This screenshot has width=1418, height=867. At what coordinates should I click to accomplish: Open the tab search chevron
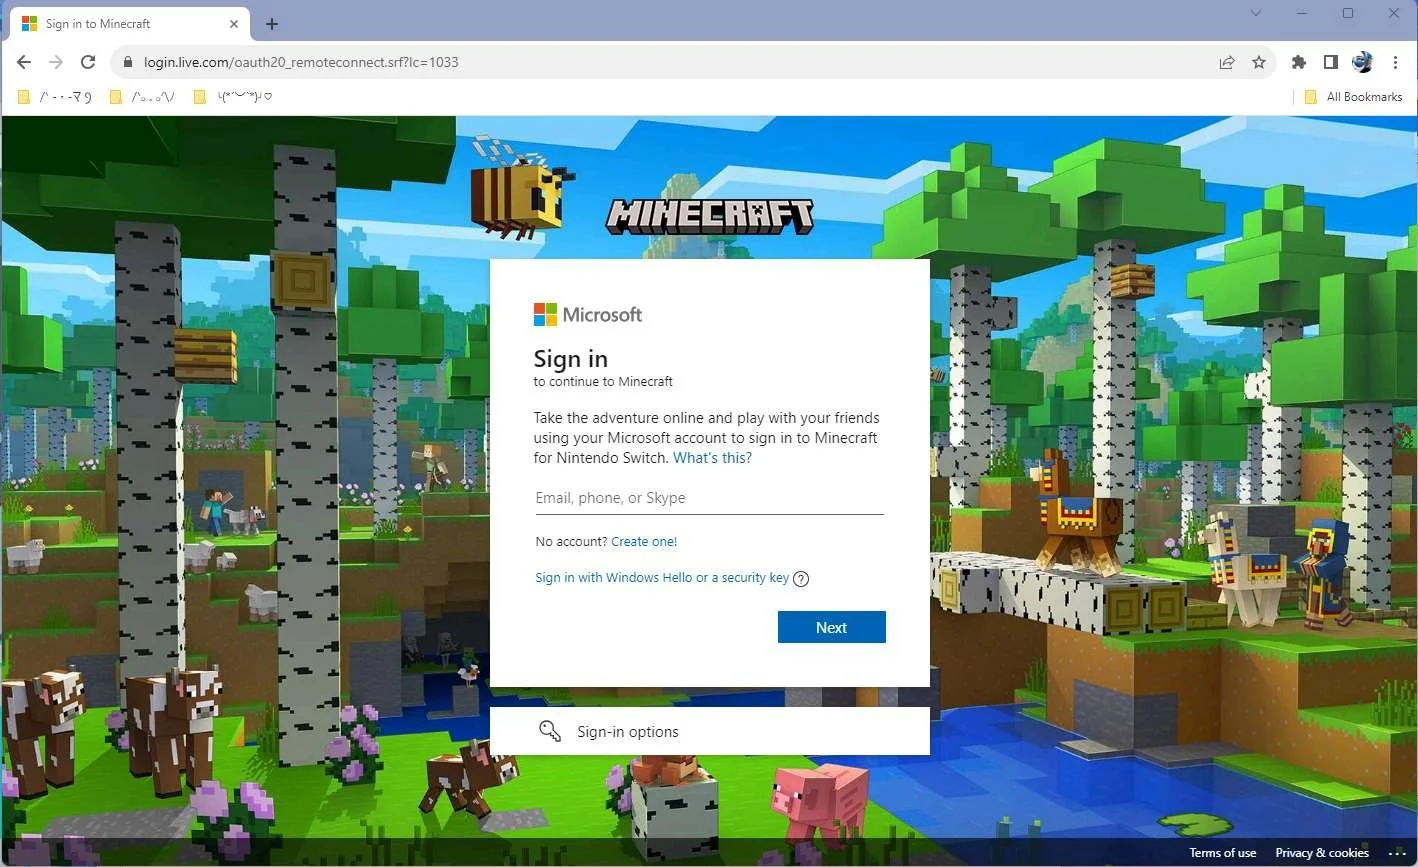[x=1256, y=13]
